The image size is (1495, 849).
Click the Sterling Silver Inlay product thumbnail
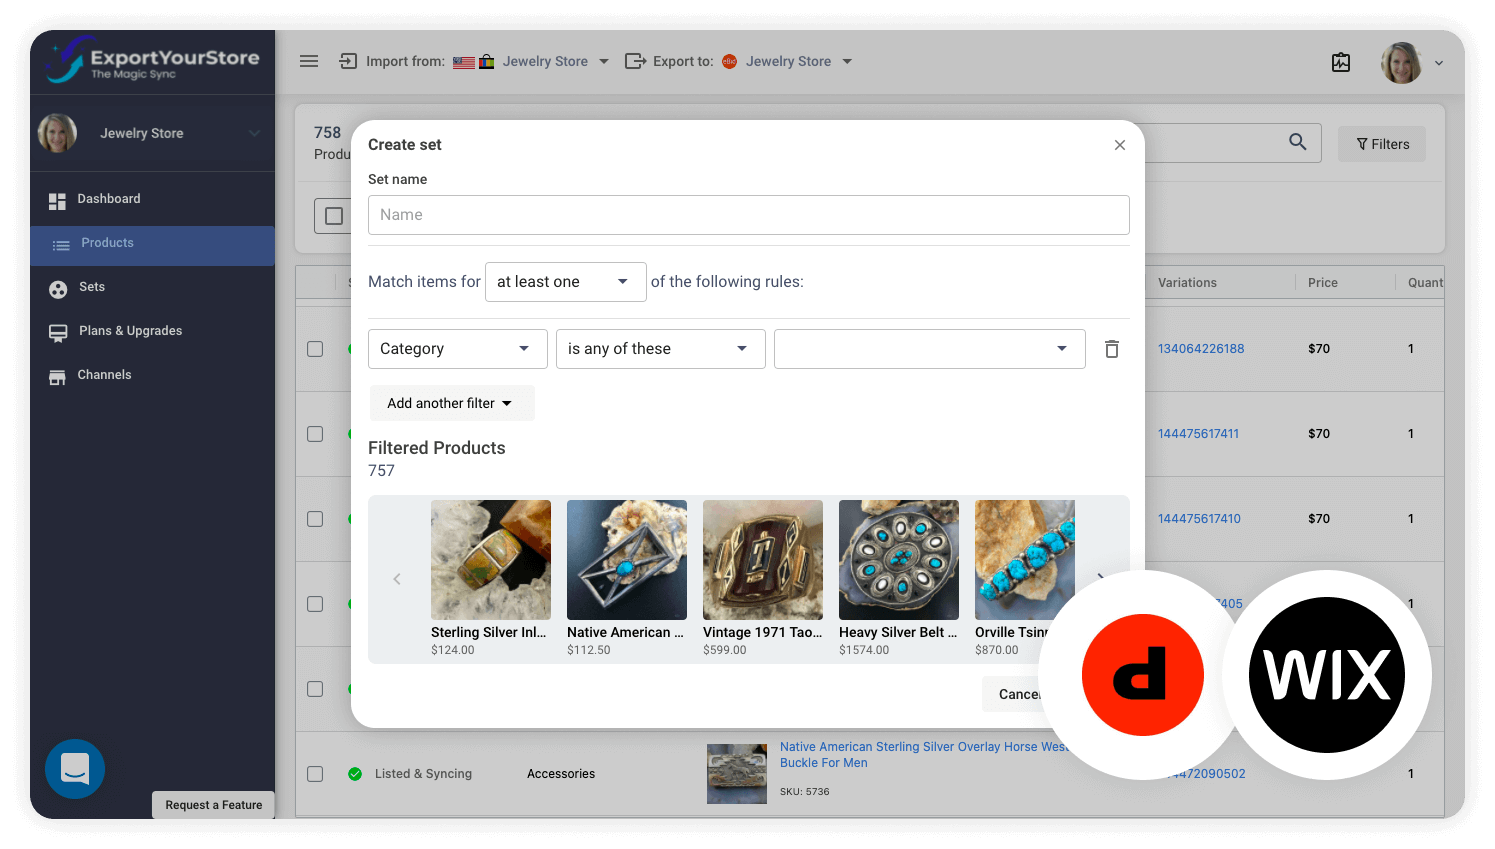[x=490, y=559]
